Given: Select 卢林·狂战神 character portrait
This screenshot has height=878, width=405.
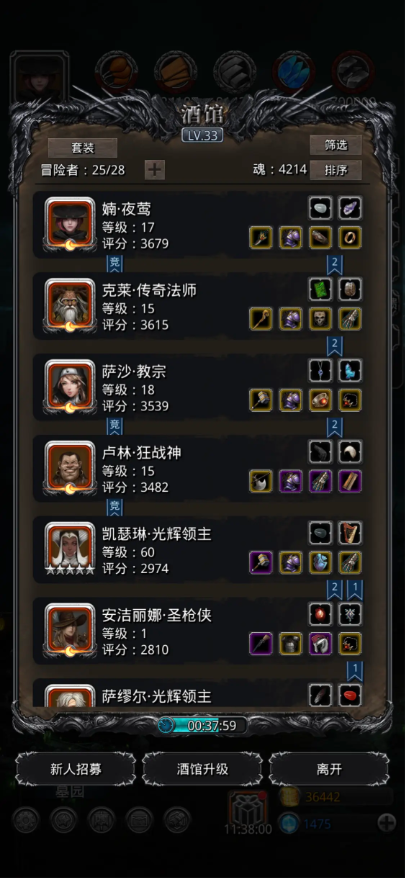Looking at the screenshot, I should coord(70,467).
